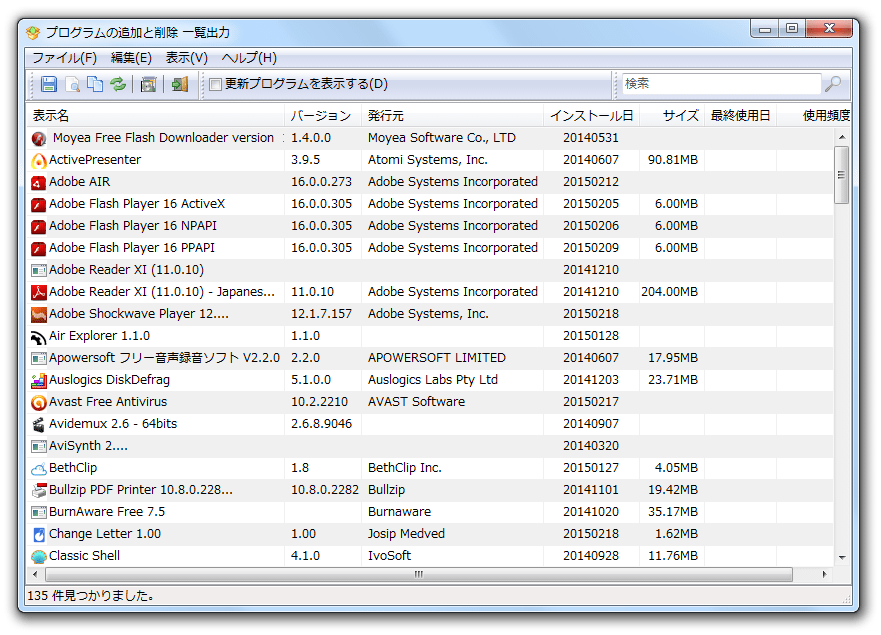Click the Adobe Flash Player 16 NPAPI icon
Image resolution: width=881 pixels, height=635 pixels.
point(39,226)
